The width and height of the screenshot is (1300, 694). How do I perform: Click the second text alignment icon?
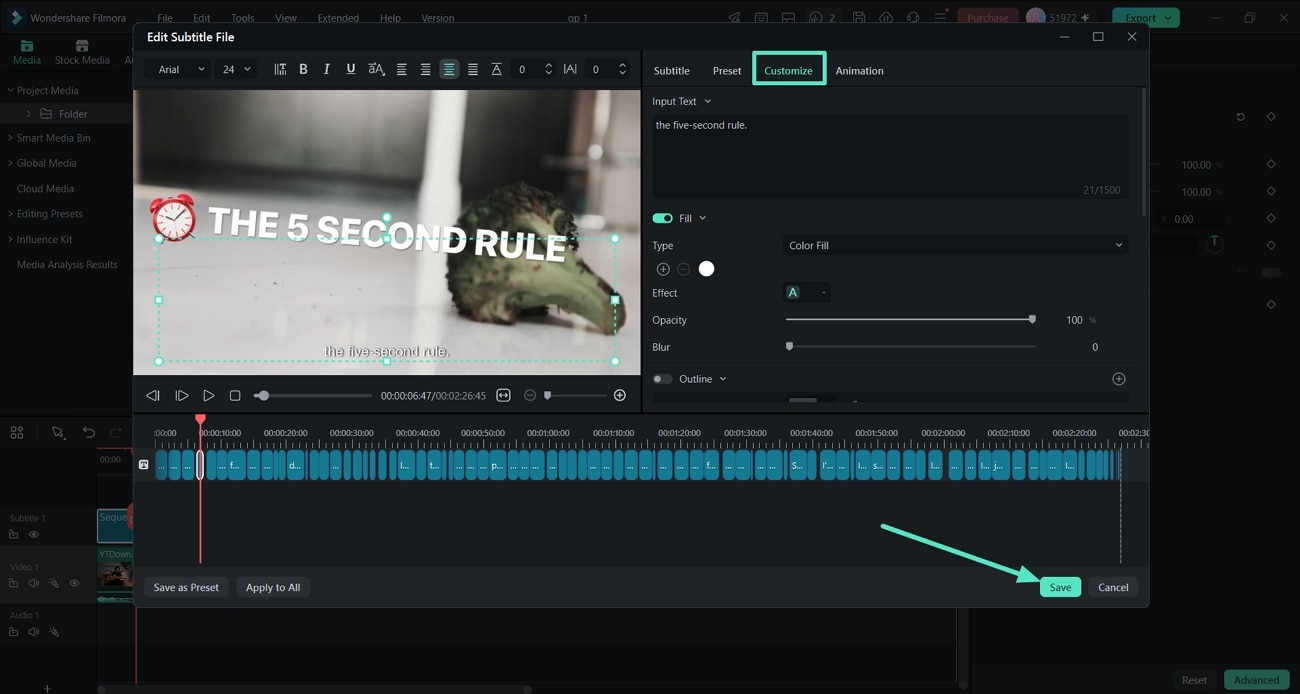(425, 69)
